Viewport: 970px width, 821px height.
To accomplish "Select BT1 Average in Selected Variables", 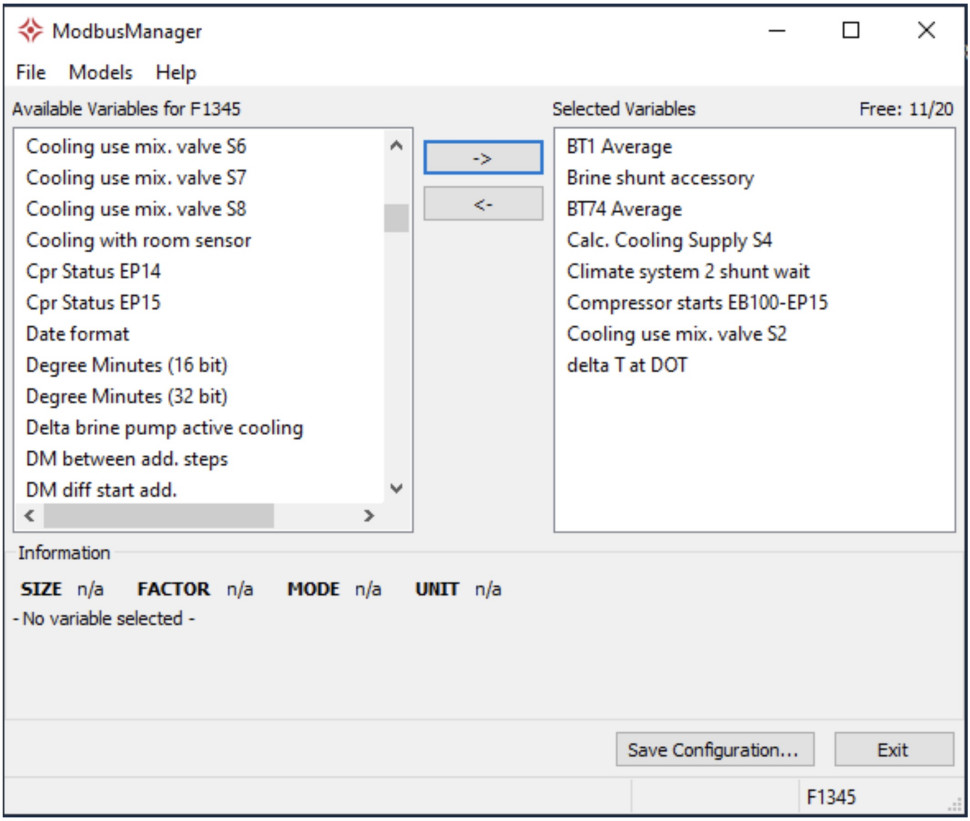I will point(619,147).
